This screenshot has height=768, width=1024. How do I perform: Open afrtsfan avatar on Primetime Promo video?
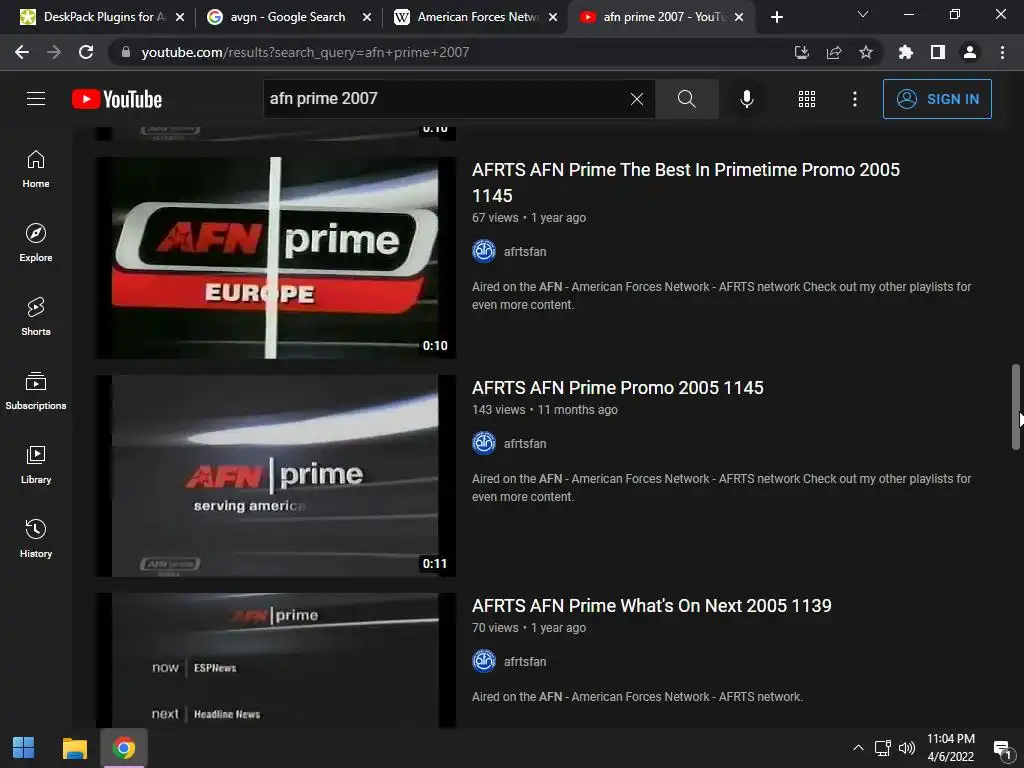pos(484,251)
